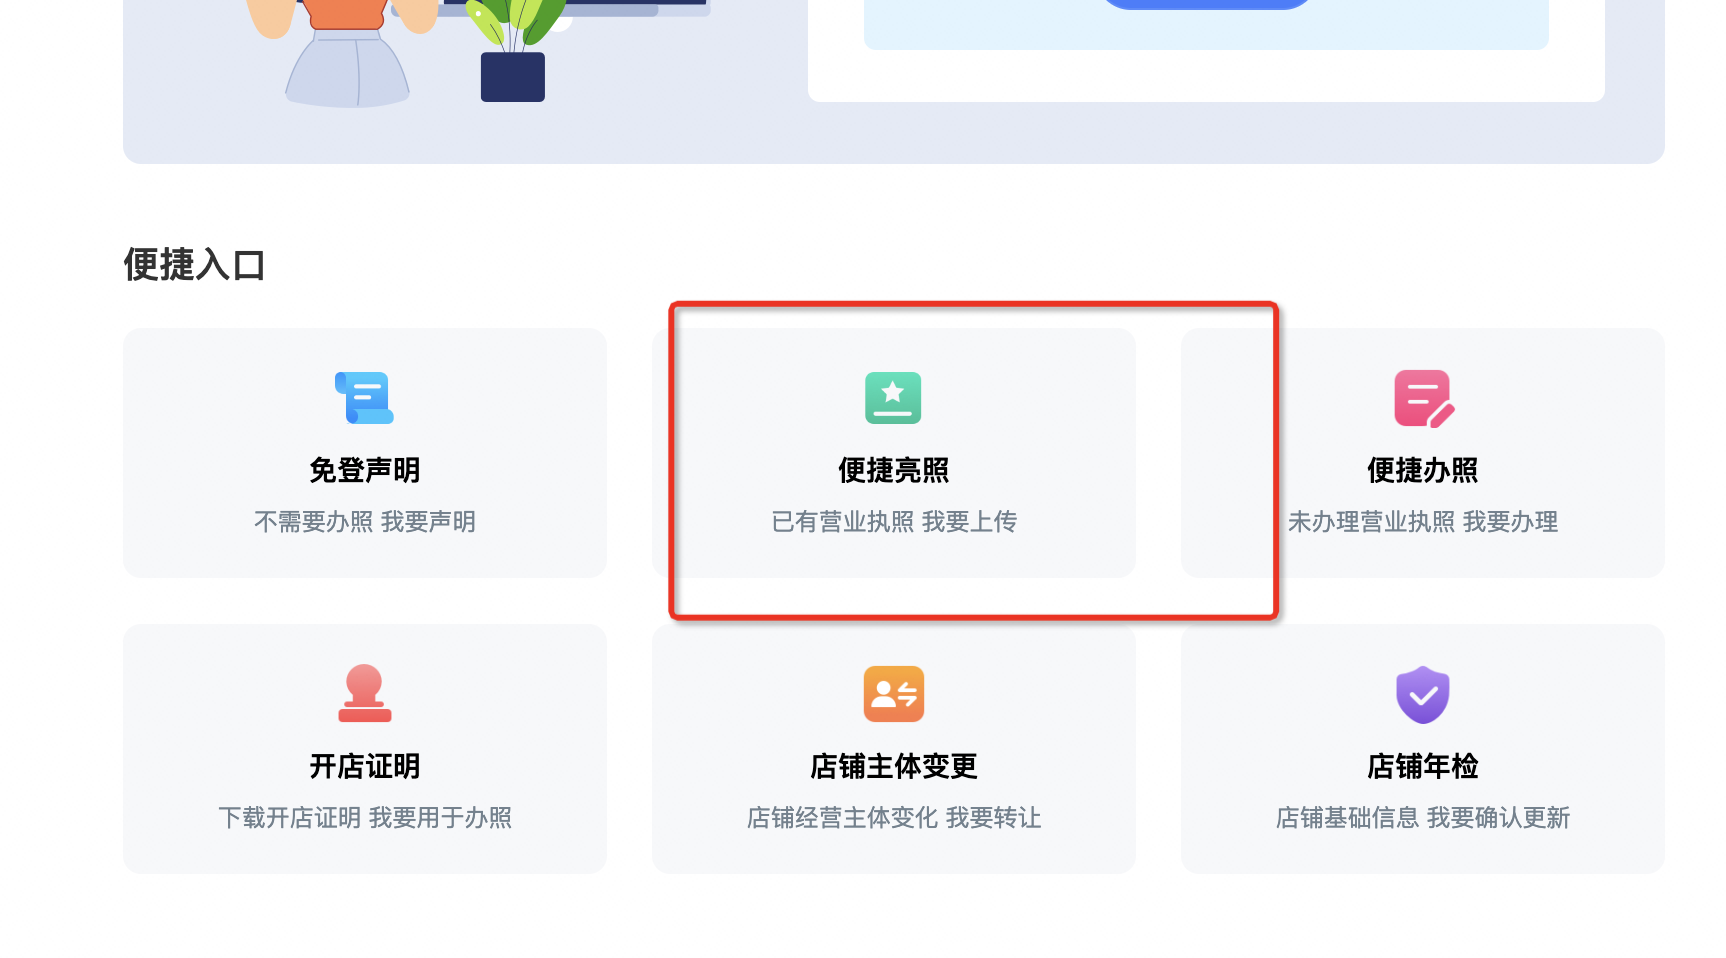
Task: Click the pink edit note icon for 便捷办照
Action: [x=1424, y=398]
